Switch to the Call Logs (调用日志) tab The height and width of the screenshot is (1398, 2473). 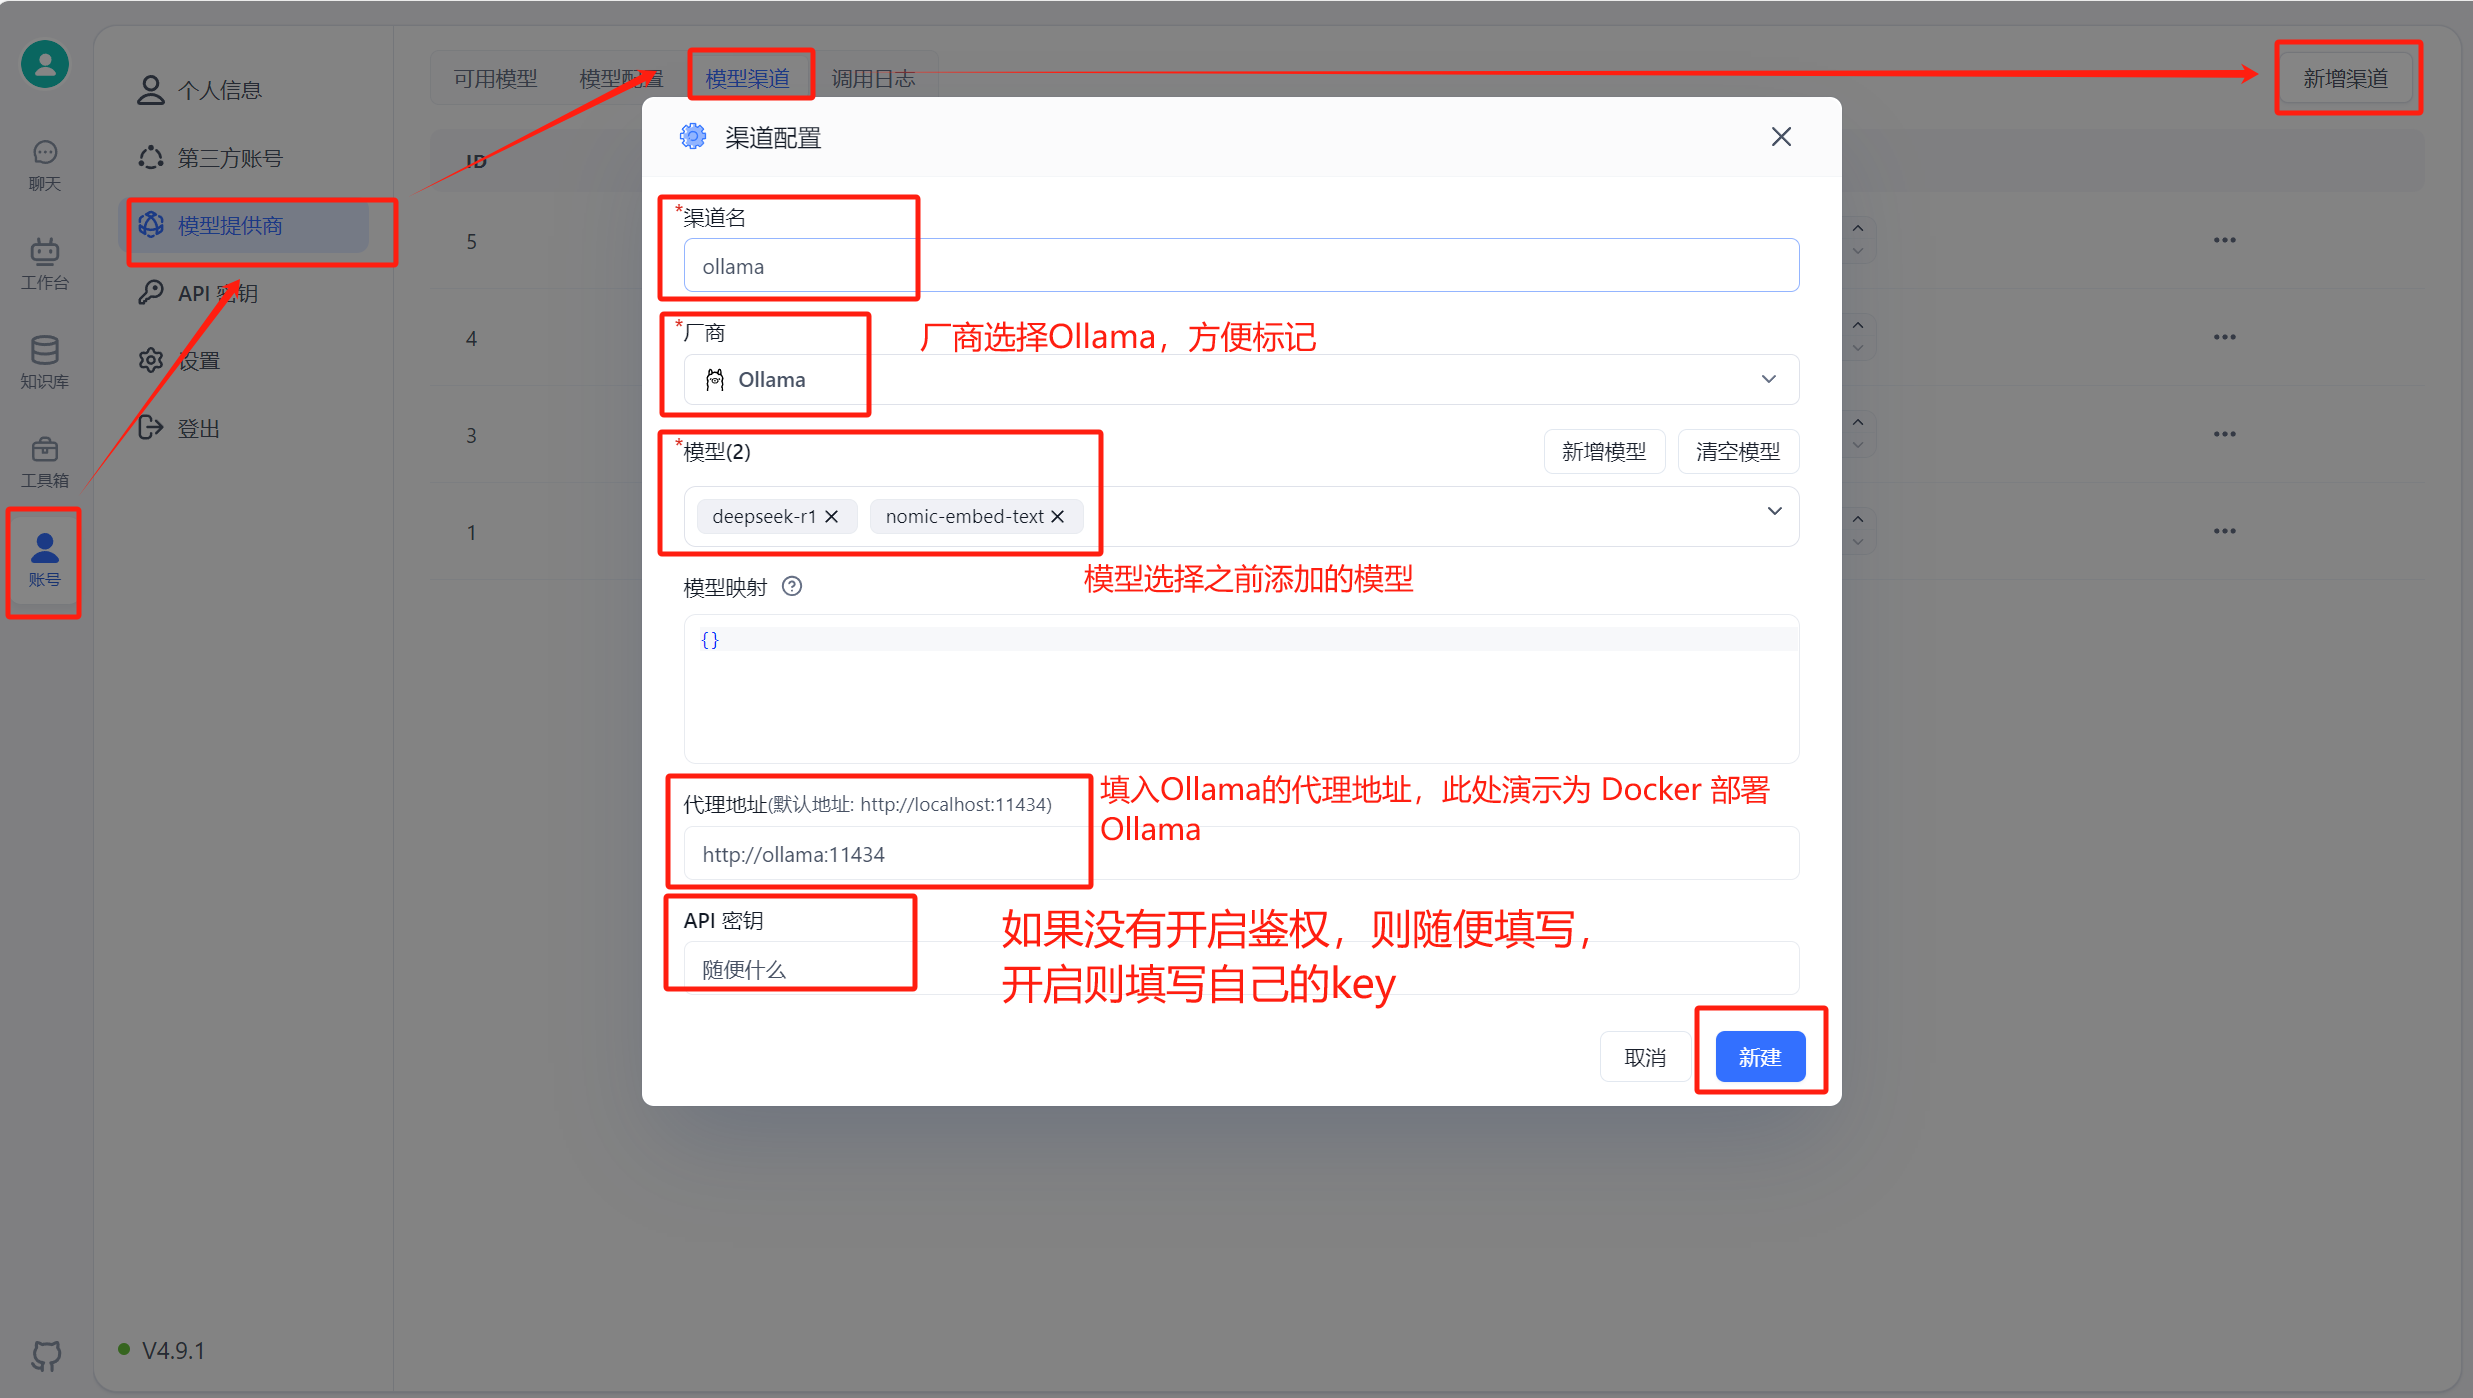873,78
